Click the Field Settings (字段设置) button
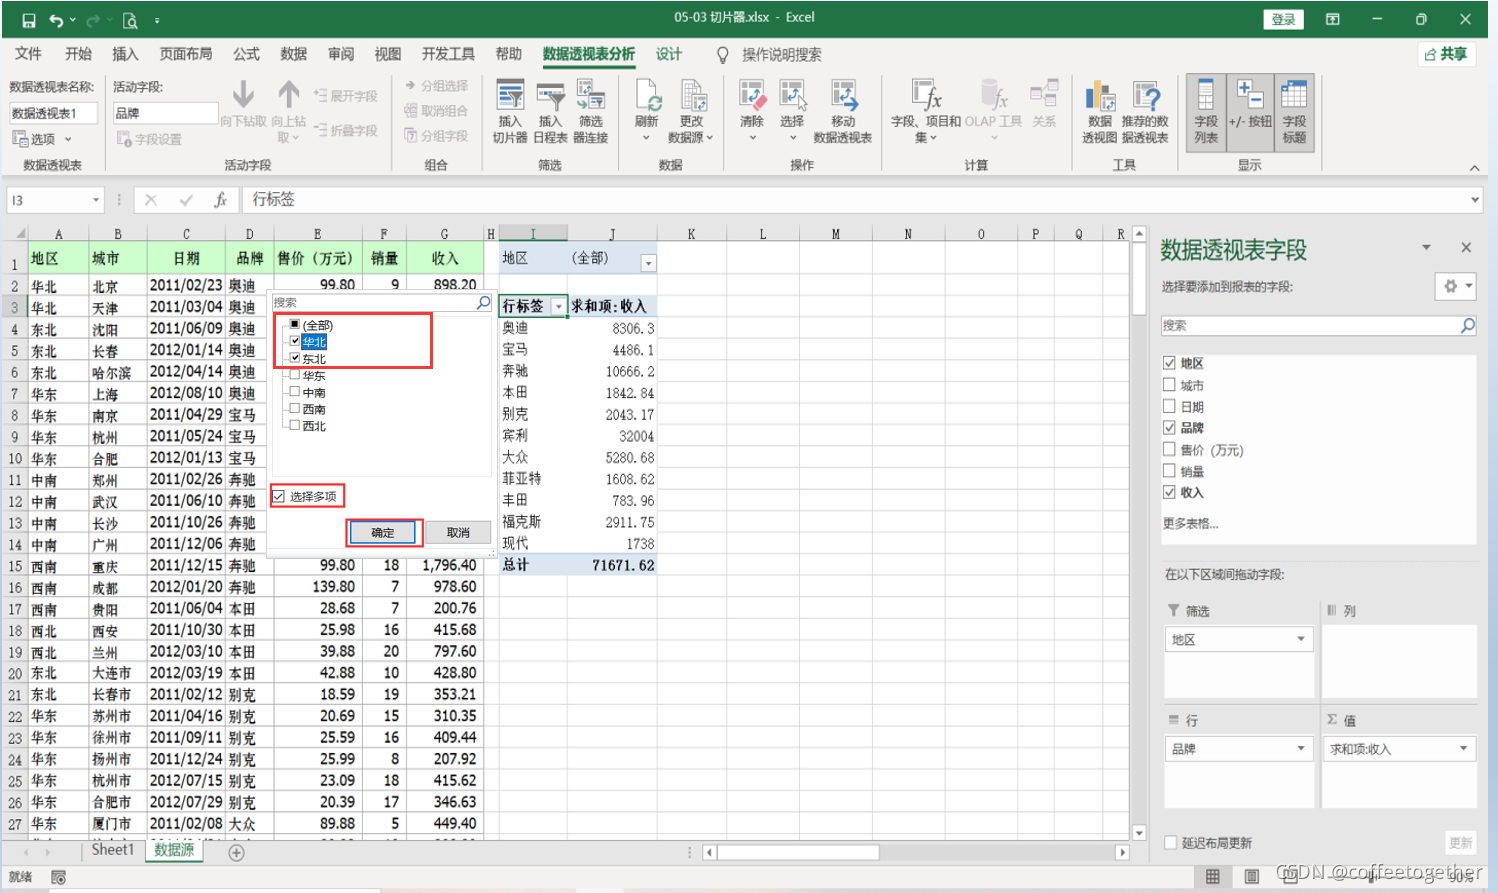This screenshot has height=893, width=1498. pos(150,139)
